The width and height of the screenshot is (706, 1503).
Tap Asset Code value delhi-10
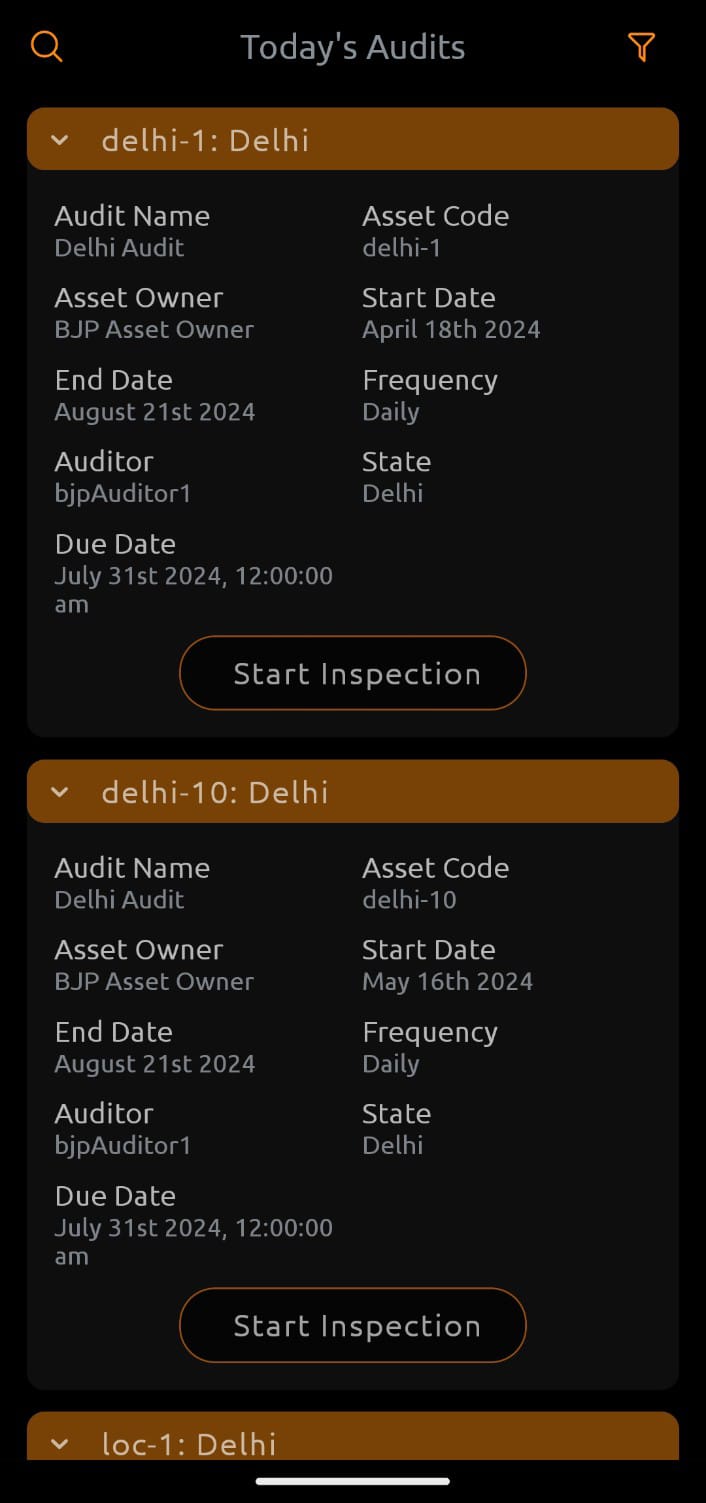(x=409, y=900)
